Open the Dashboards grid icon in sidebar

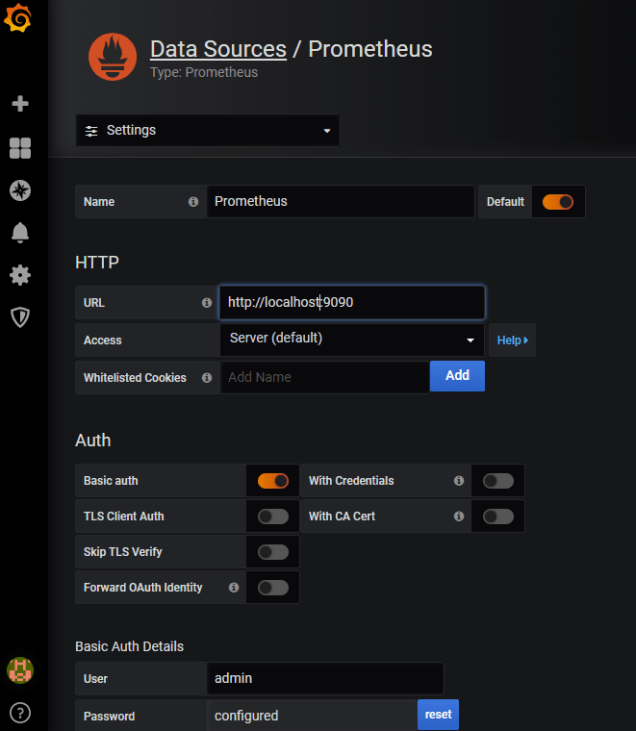(x=20, y=148)
